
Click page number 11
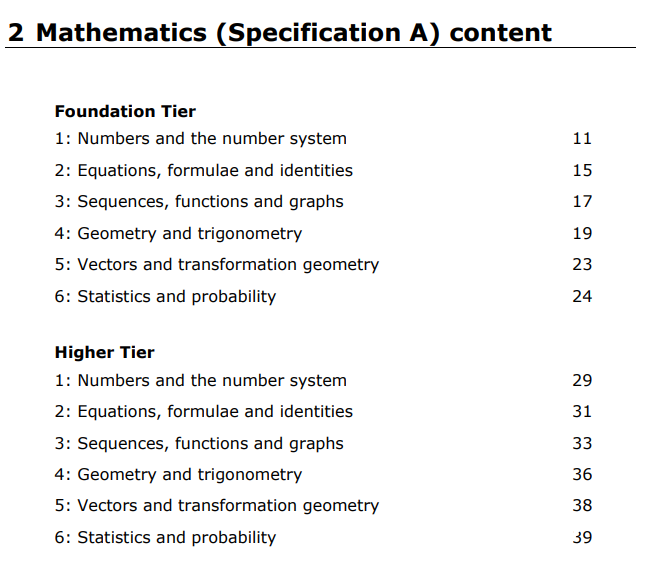tap(582, 139)
